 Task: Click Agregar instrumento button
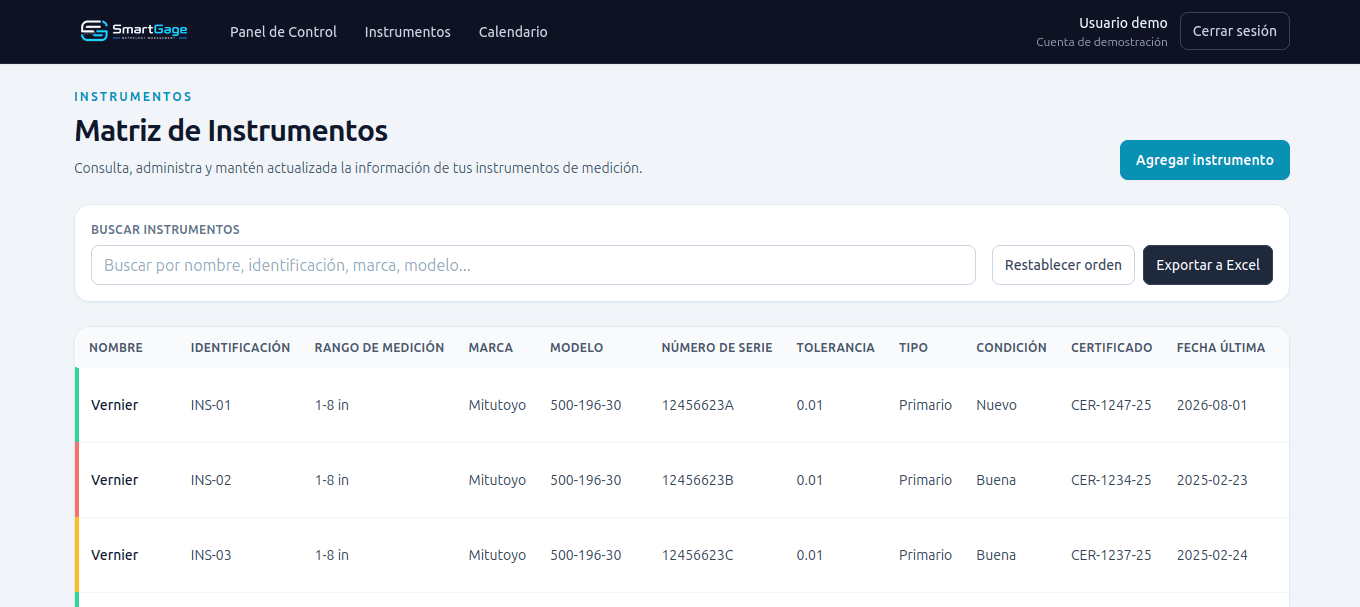[1204, 160]
